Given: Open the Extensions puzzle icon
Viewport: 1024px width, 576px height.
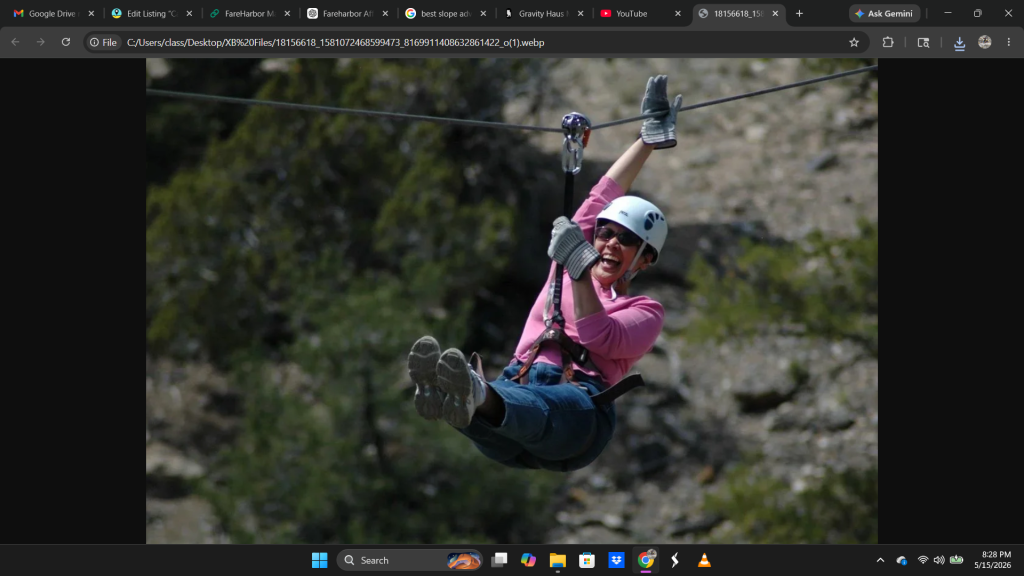Looking at the screenshot, I should 888,42.
